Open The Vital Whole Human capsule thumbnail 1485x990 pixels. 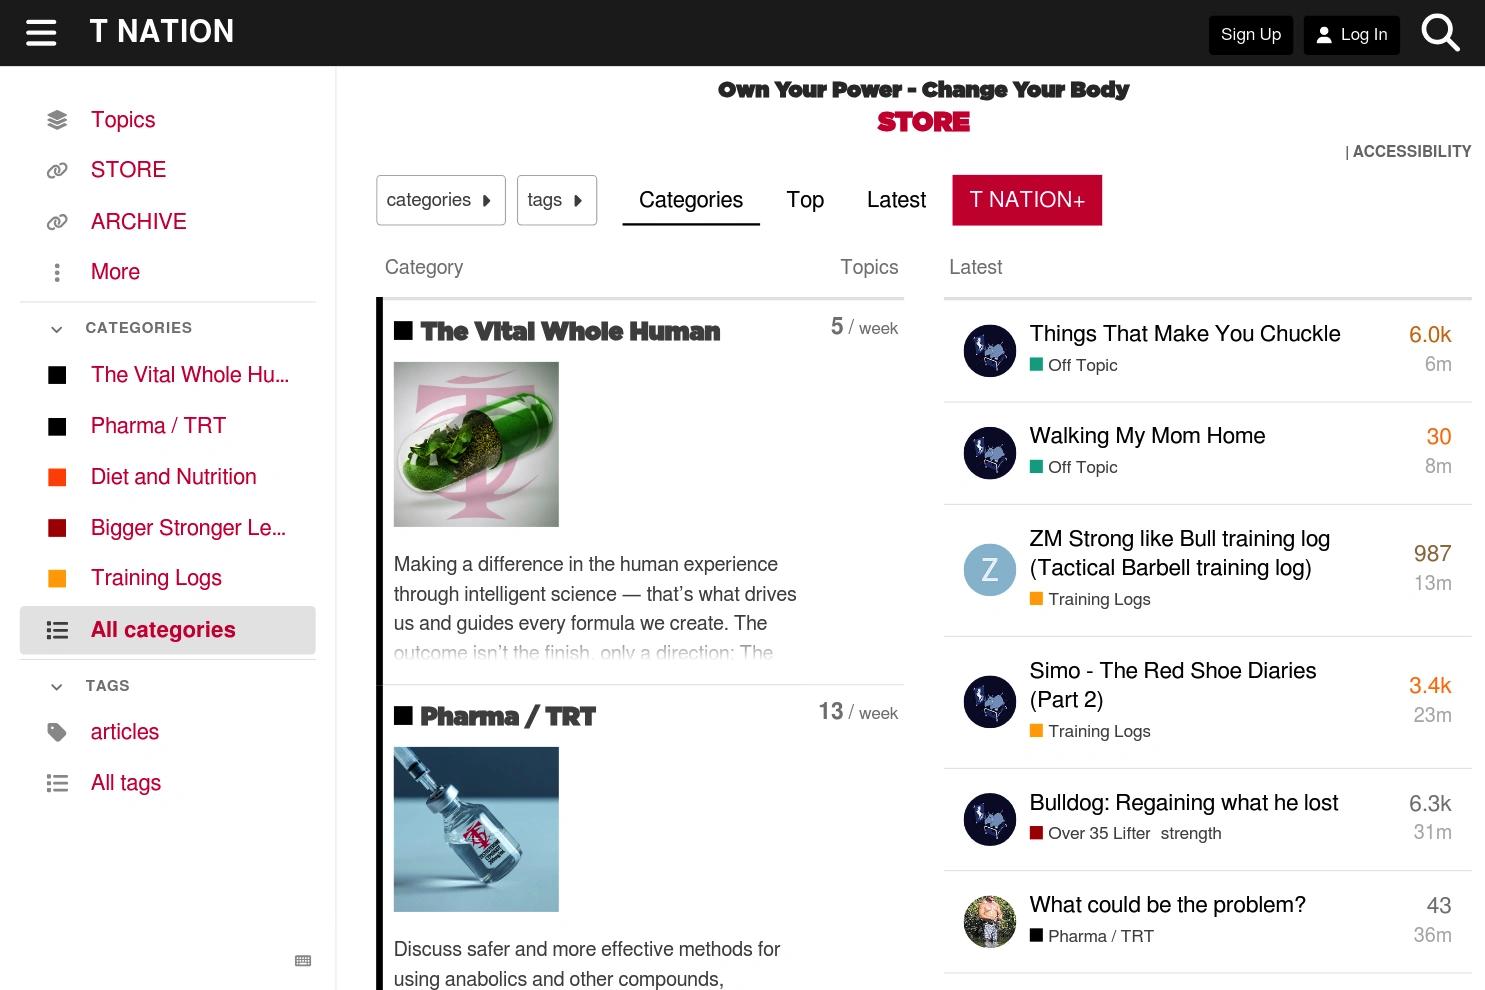pos(476,444)
